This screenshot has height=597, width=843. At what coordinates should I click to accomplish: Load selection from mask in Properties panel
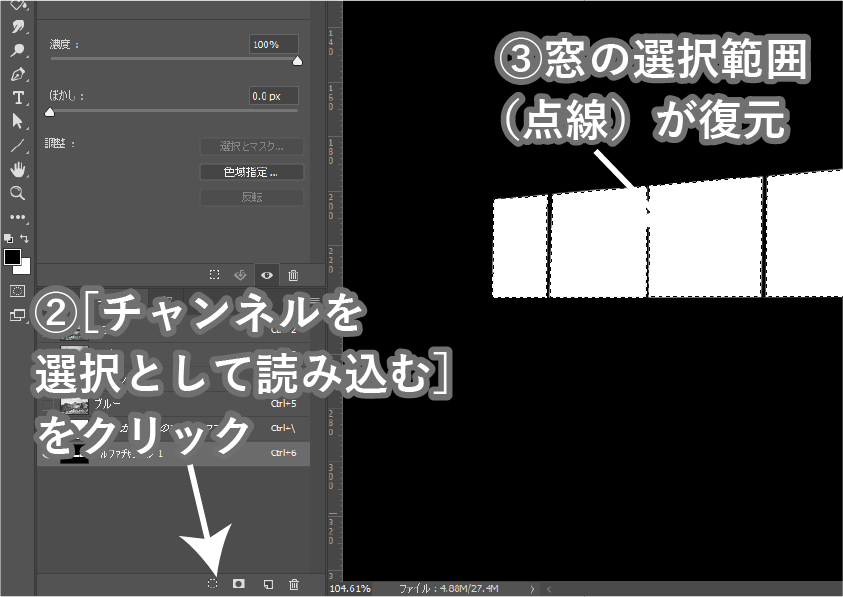pyautogui.click(x=215, y=275)
